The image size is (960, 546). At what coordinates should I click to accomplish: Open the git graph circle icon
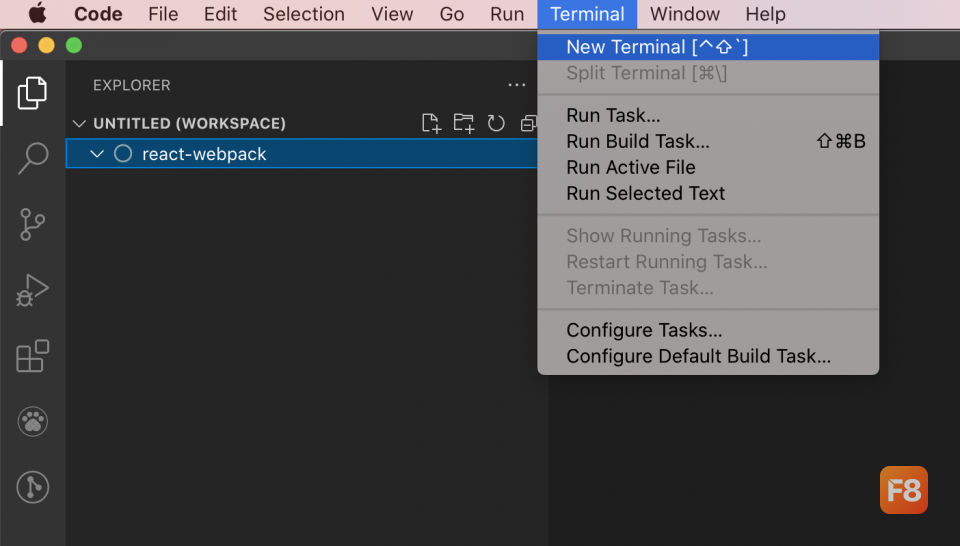tap(32, 487)
